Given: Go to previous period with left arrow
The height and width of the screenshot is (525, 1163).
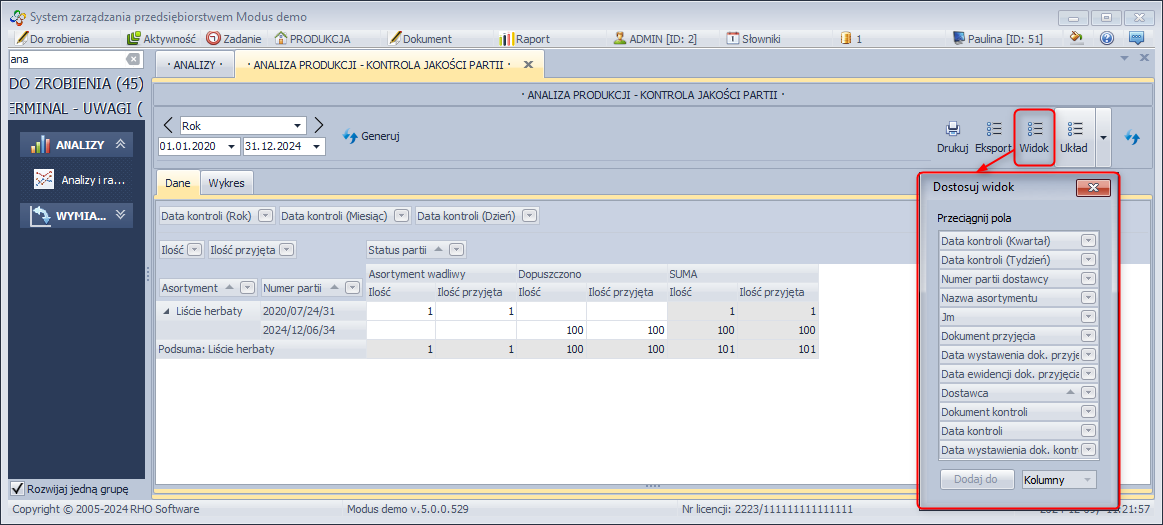Looking at the screenshot, I should [168, 125].
